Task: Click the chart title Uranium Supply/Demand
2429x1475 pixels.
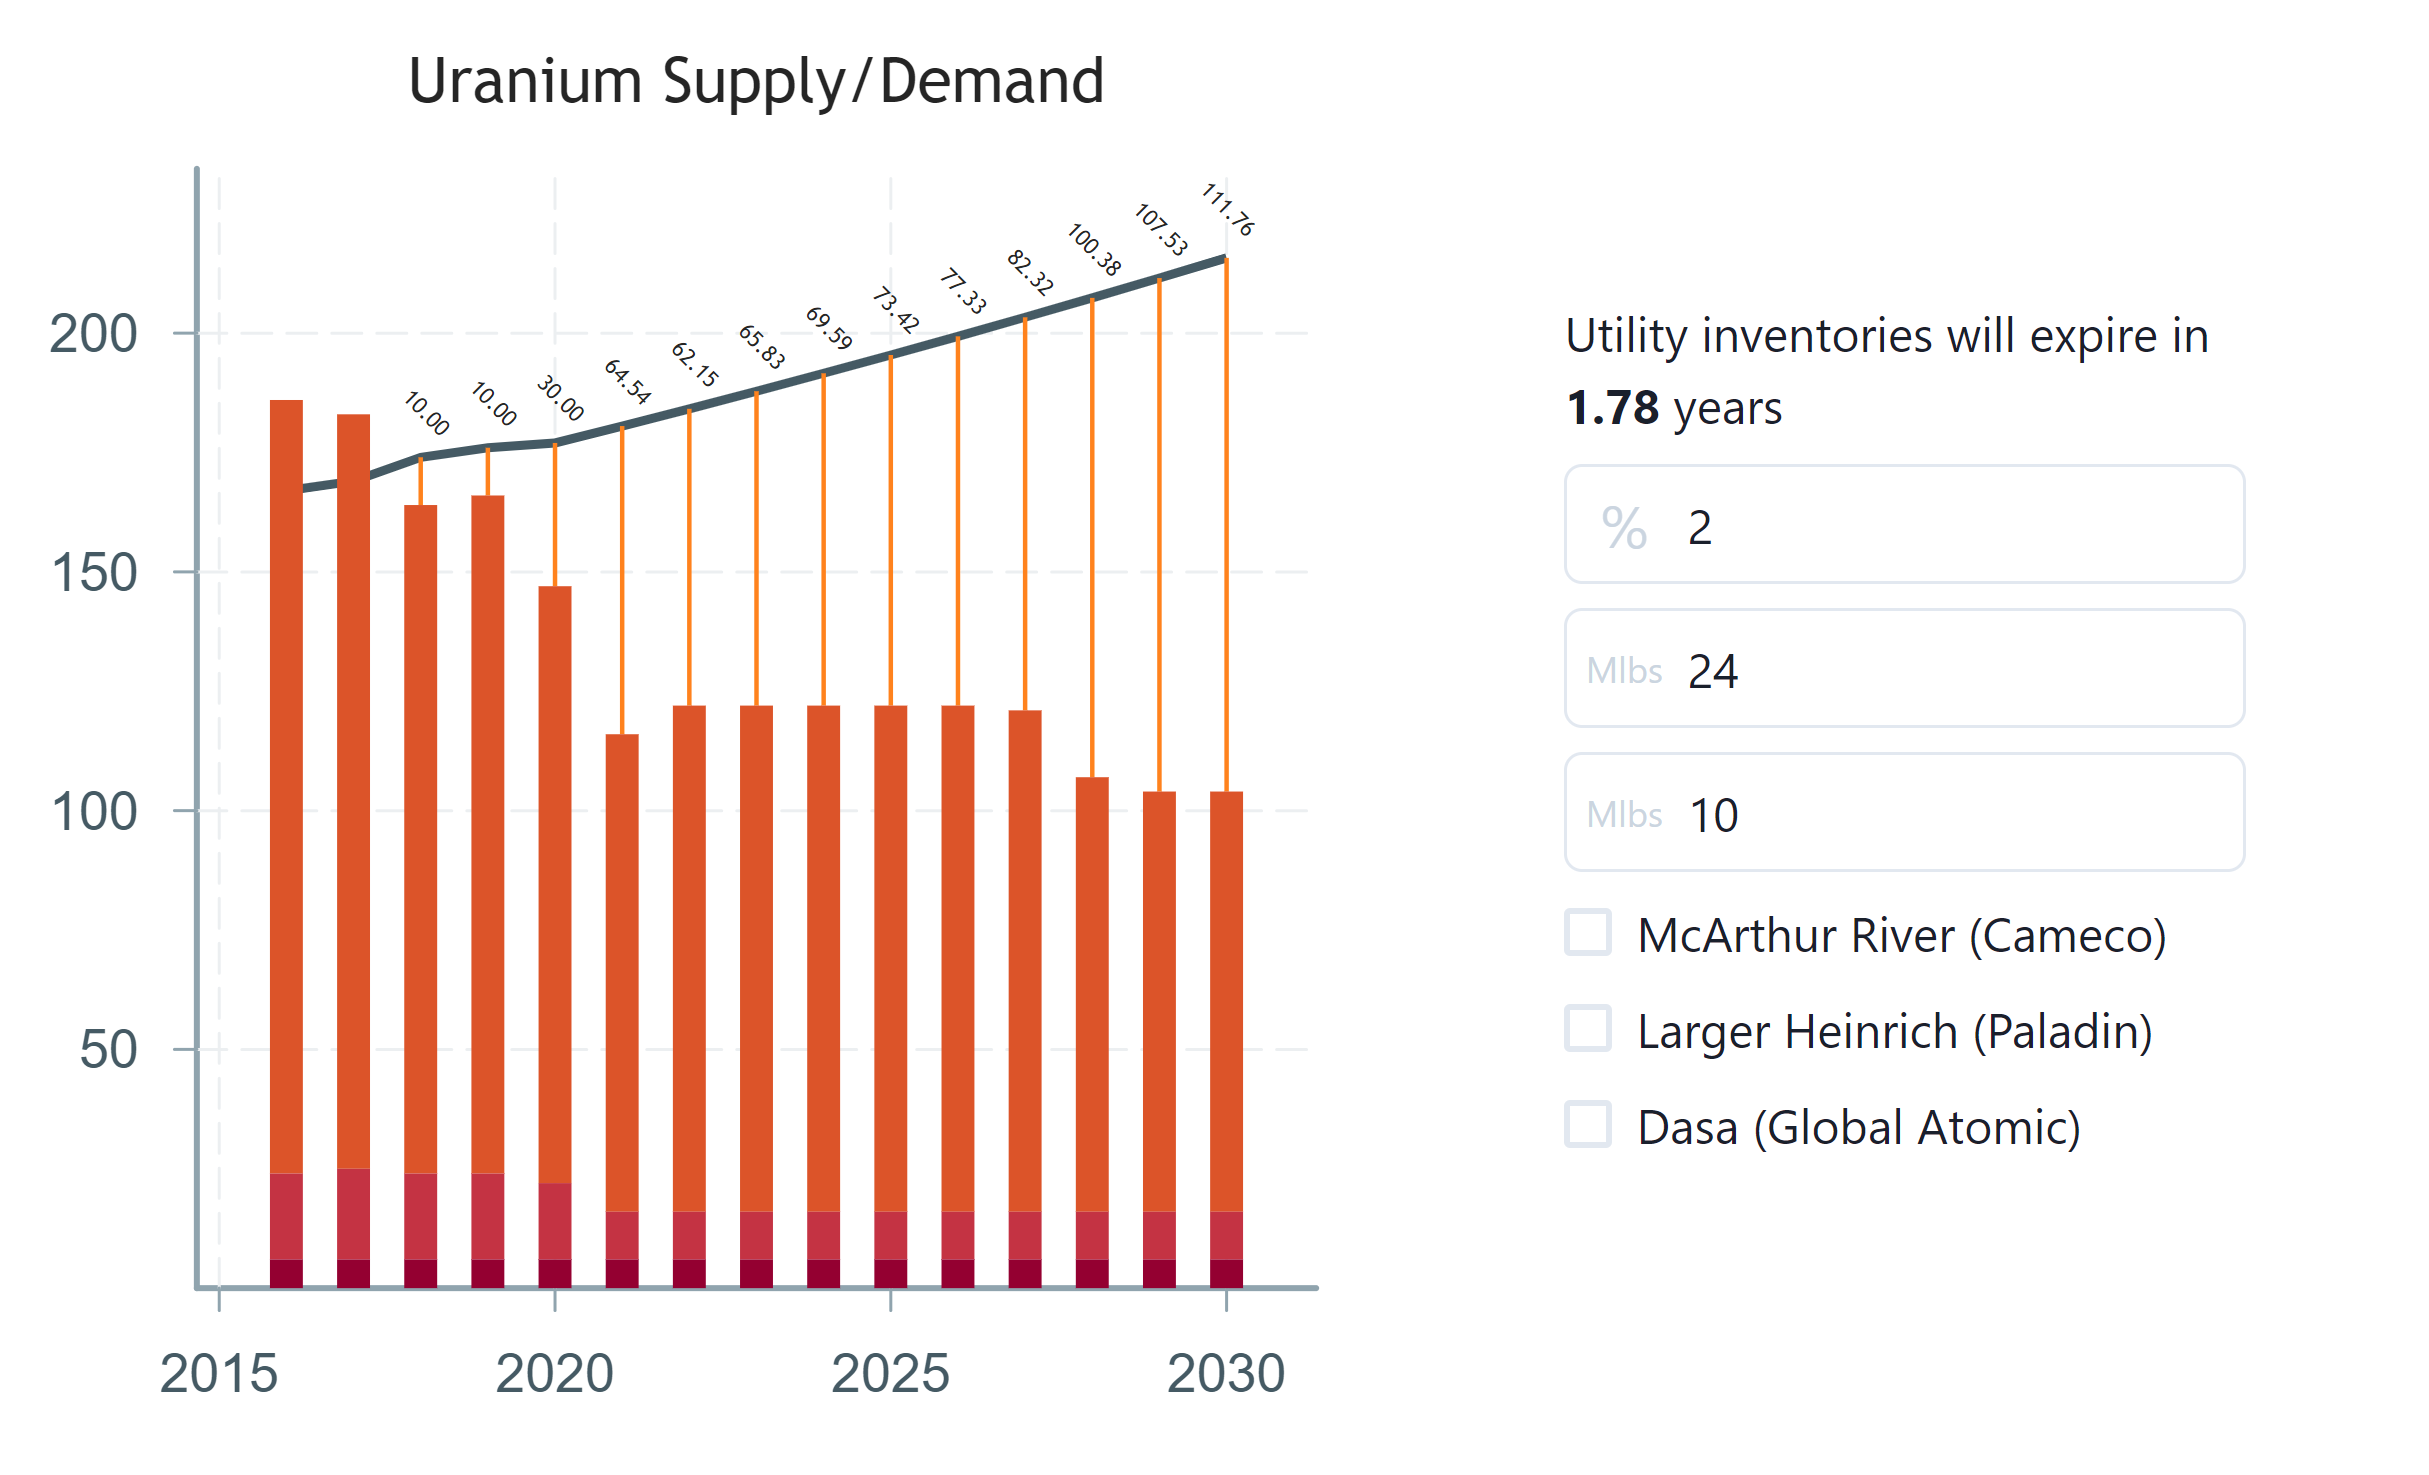Action: [756, 82]
